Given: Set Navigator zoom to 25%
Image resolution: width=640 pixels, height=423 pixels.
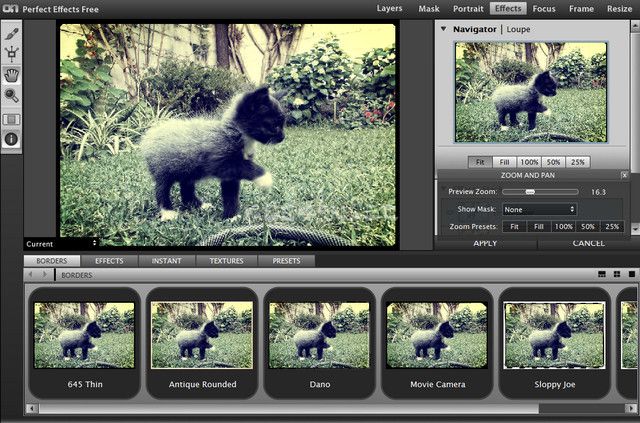Looking at the screenshot, I should (578, 162).
